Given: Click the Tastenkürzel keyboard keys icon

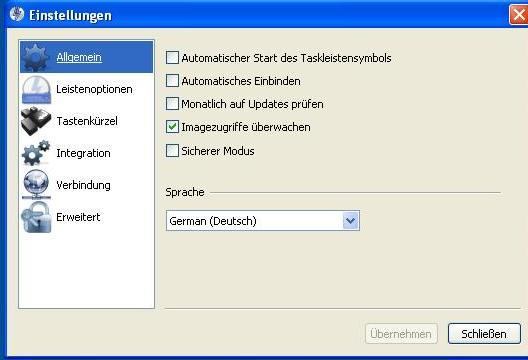Looking at the screenshot, I should coord(36,121).
